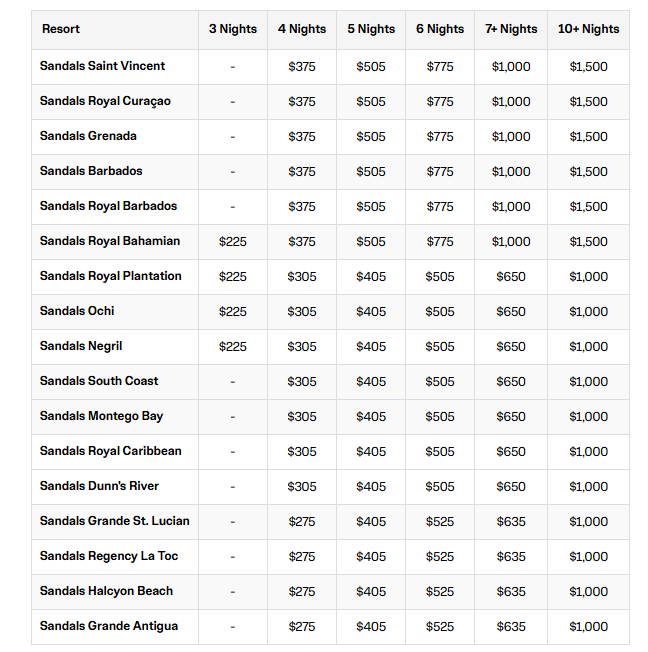648x652 pixels.
Task: Select the 10+ Nights column header
Action: [x=589, y=29]
